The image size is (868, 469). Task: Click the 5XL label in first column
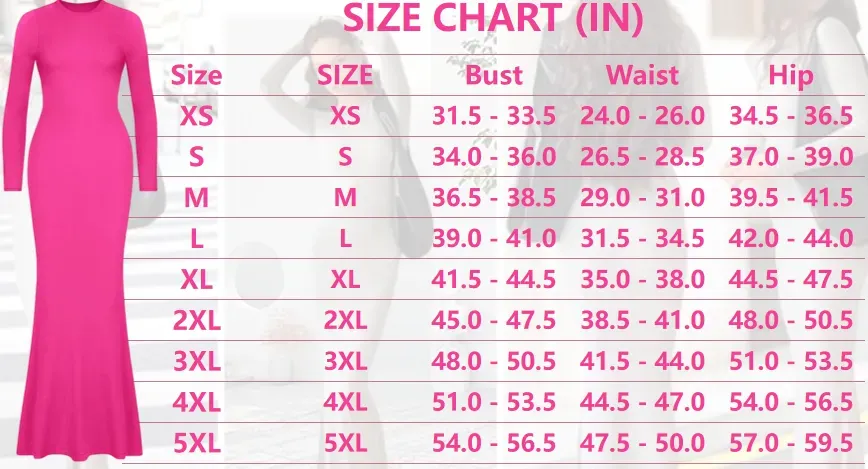click(197, 444)
